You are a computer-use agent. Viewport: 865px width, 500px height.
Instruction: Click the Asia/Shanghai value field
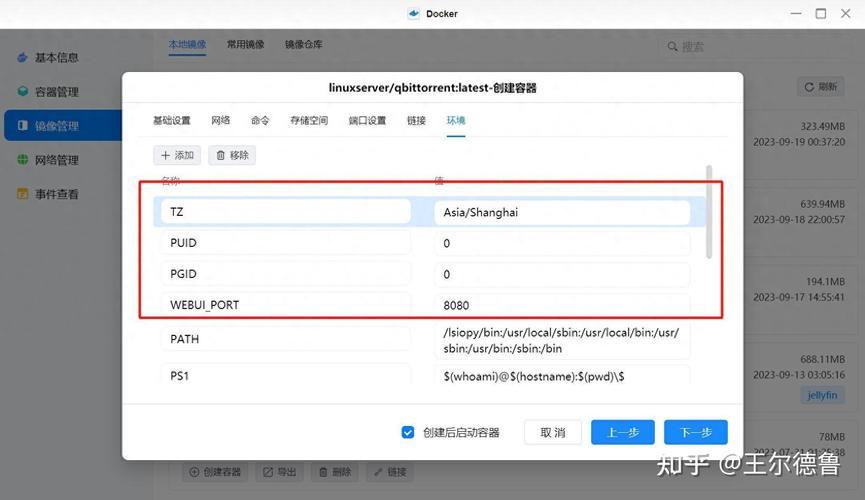pos(562,212)
